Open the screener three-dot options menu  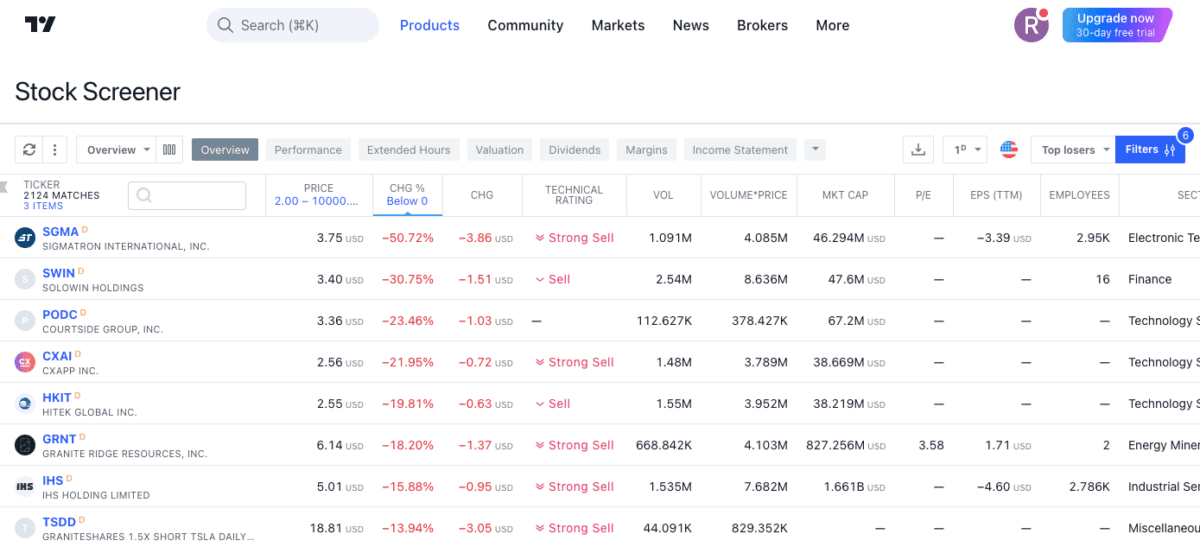tap(55, 150)
